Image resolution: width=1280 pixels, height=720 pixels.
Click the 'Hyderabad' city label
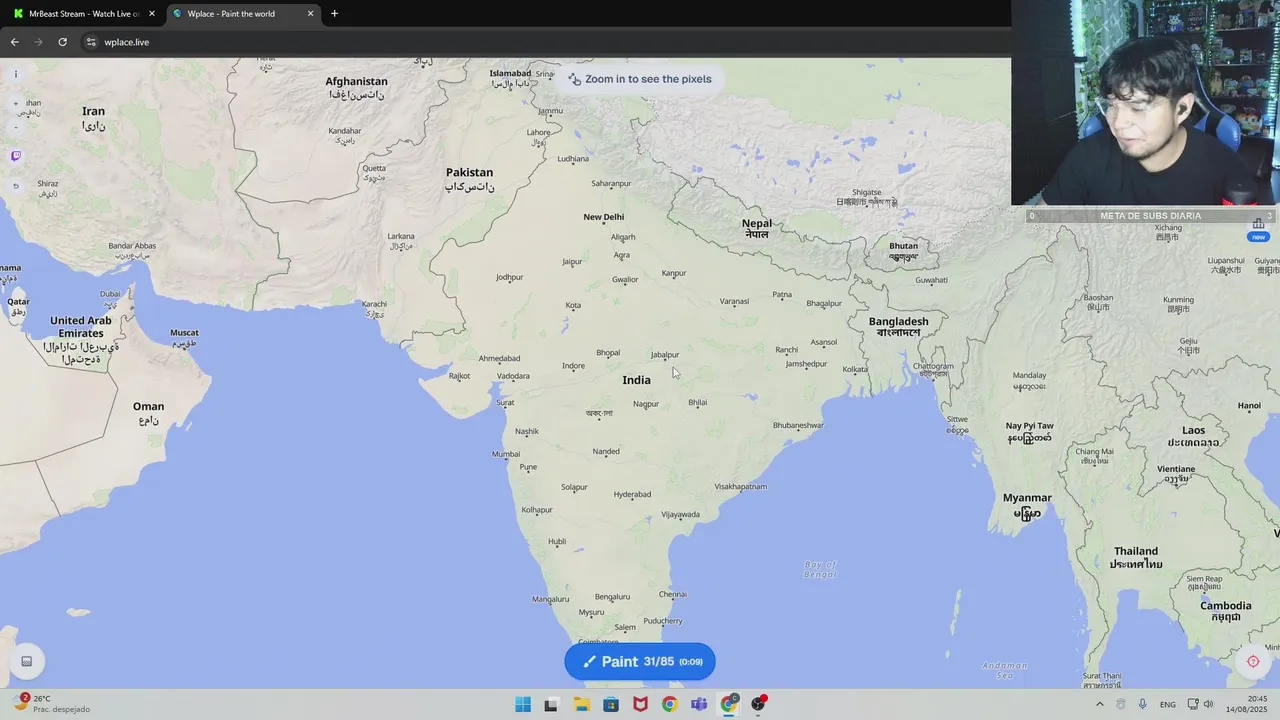[632, 494]
